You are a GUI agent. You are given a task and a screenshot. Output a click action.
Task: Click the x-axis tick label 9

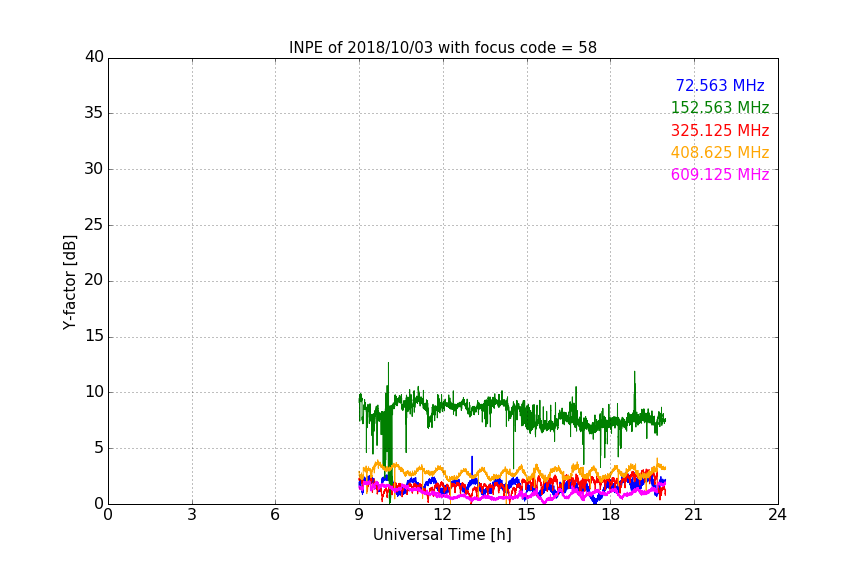point(359,515)
